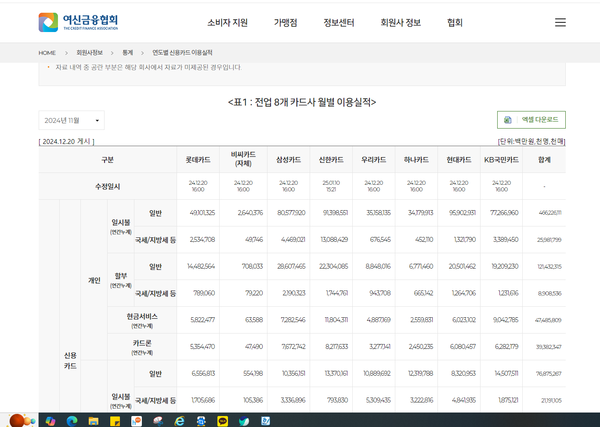Click 신한카드 국세/지방세 value 13,088,429
The image size is (600, 427).
point(334,240)
